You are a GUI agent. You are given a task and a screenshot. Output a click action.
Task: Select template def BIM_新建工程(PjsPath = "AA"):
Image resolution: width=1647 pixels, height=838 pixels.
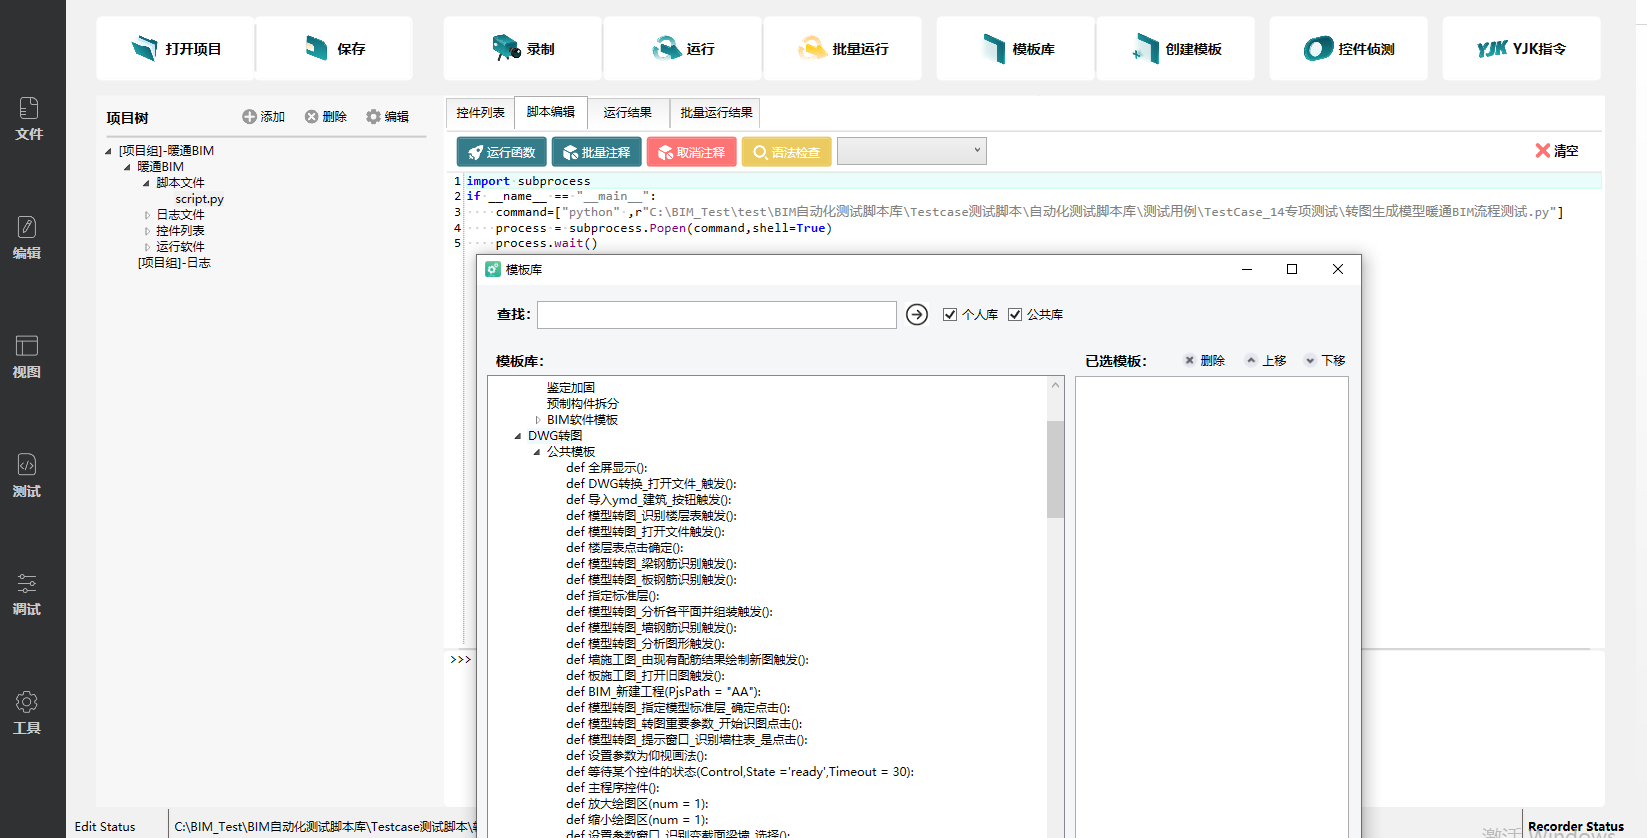click(x=663, y=692)
